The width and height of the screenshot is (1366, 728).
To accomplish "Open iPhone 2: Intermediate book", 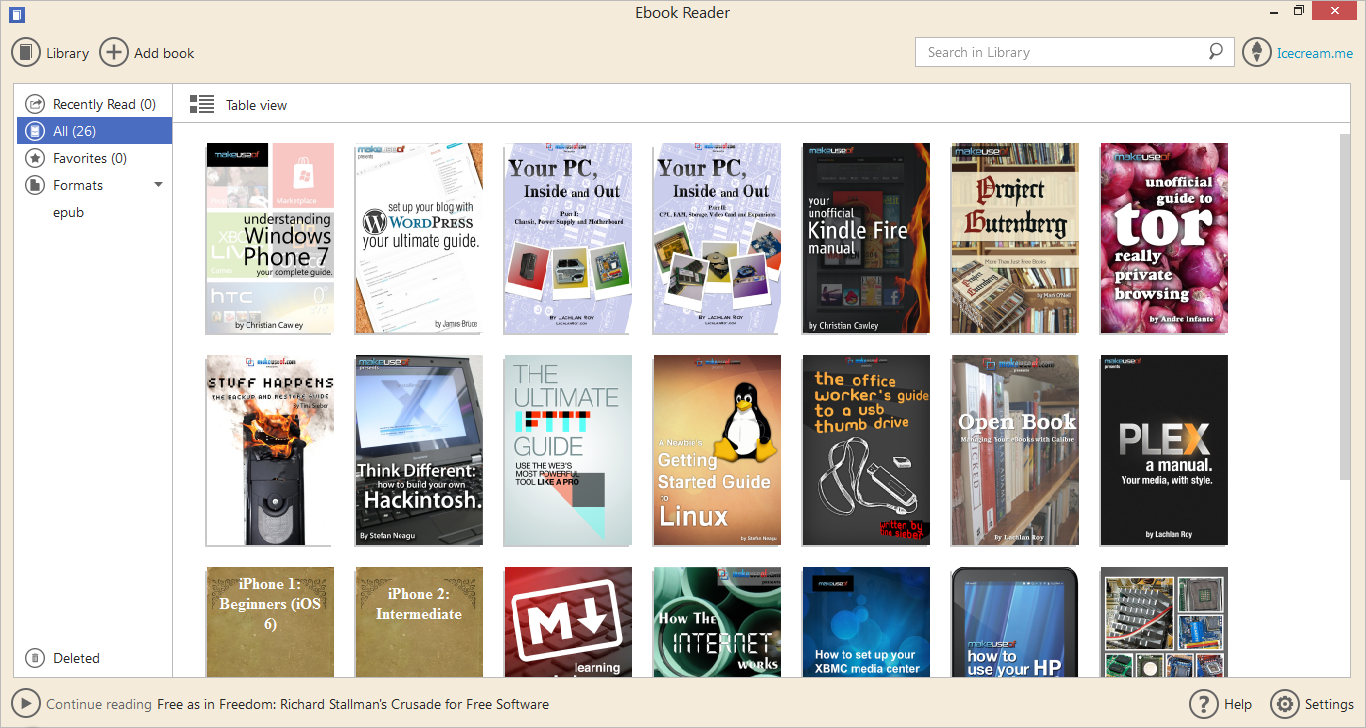I will (x=419, y=622).
